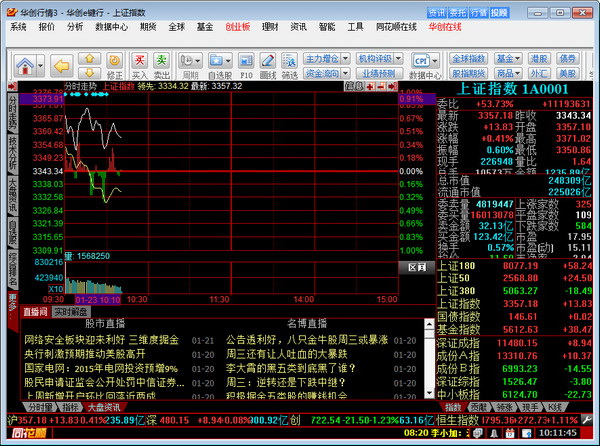Toggle the 区间 range button
Image resolution: width=600 pixels, height=446 pixels.
pyautogui.click(x=417, y=267)
